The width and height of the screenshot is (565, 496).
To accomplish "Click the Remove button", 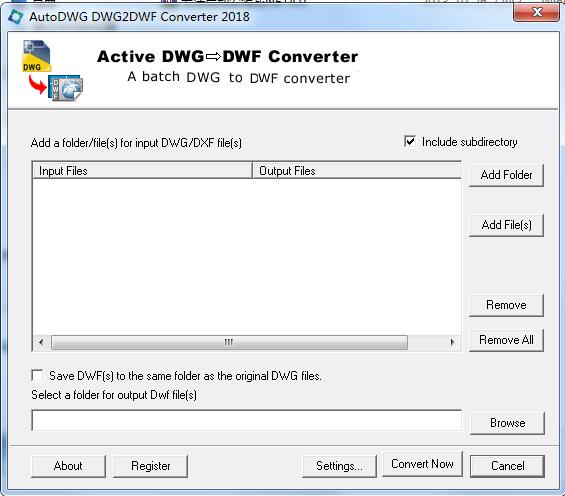I will [x=506, y=305].
